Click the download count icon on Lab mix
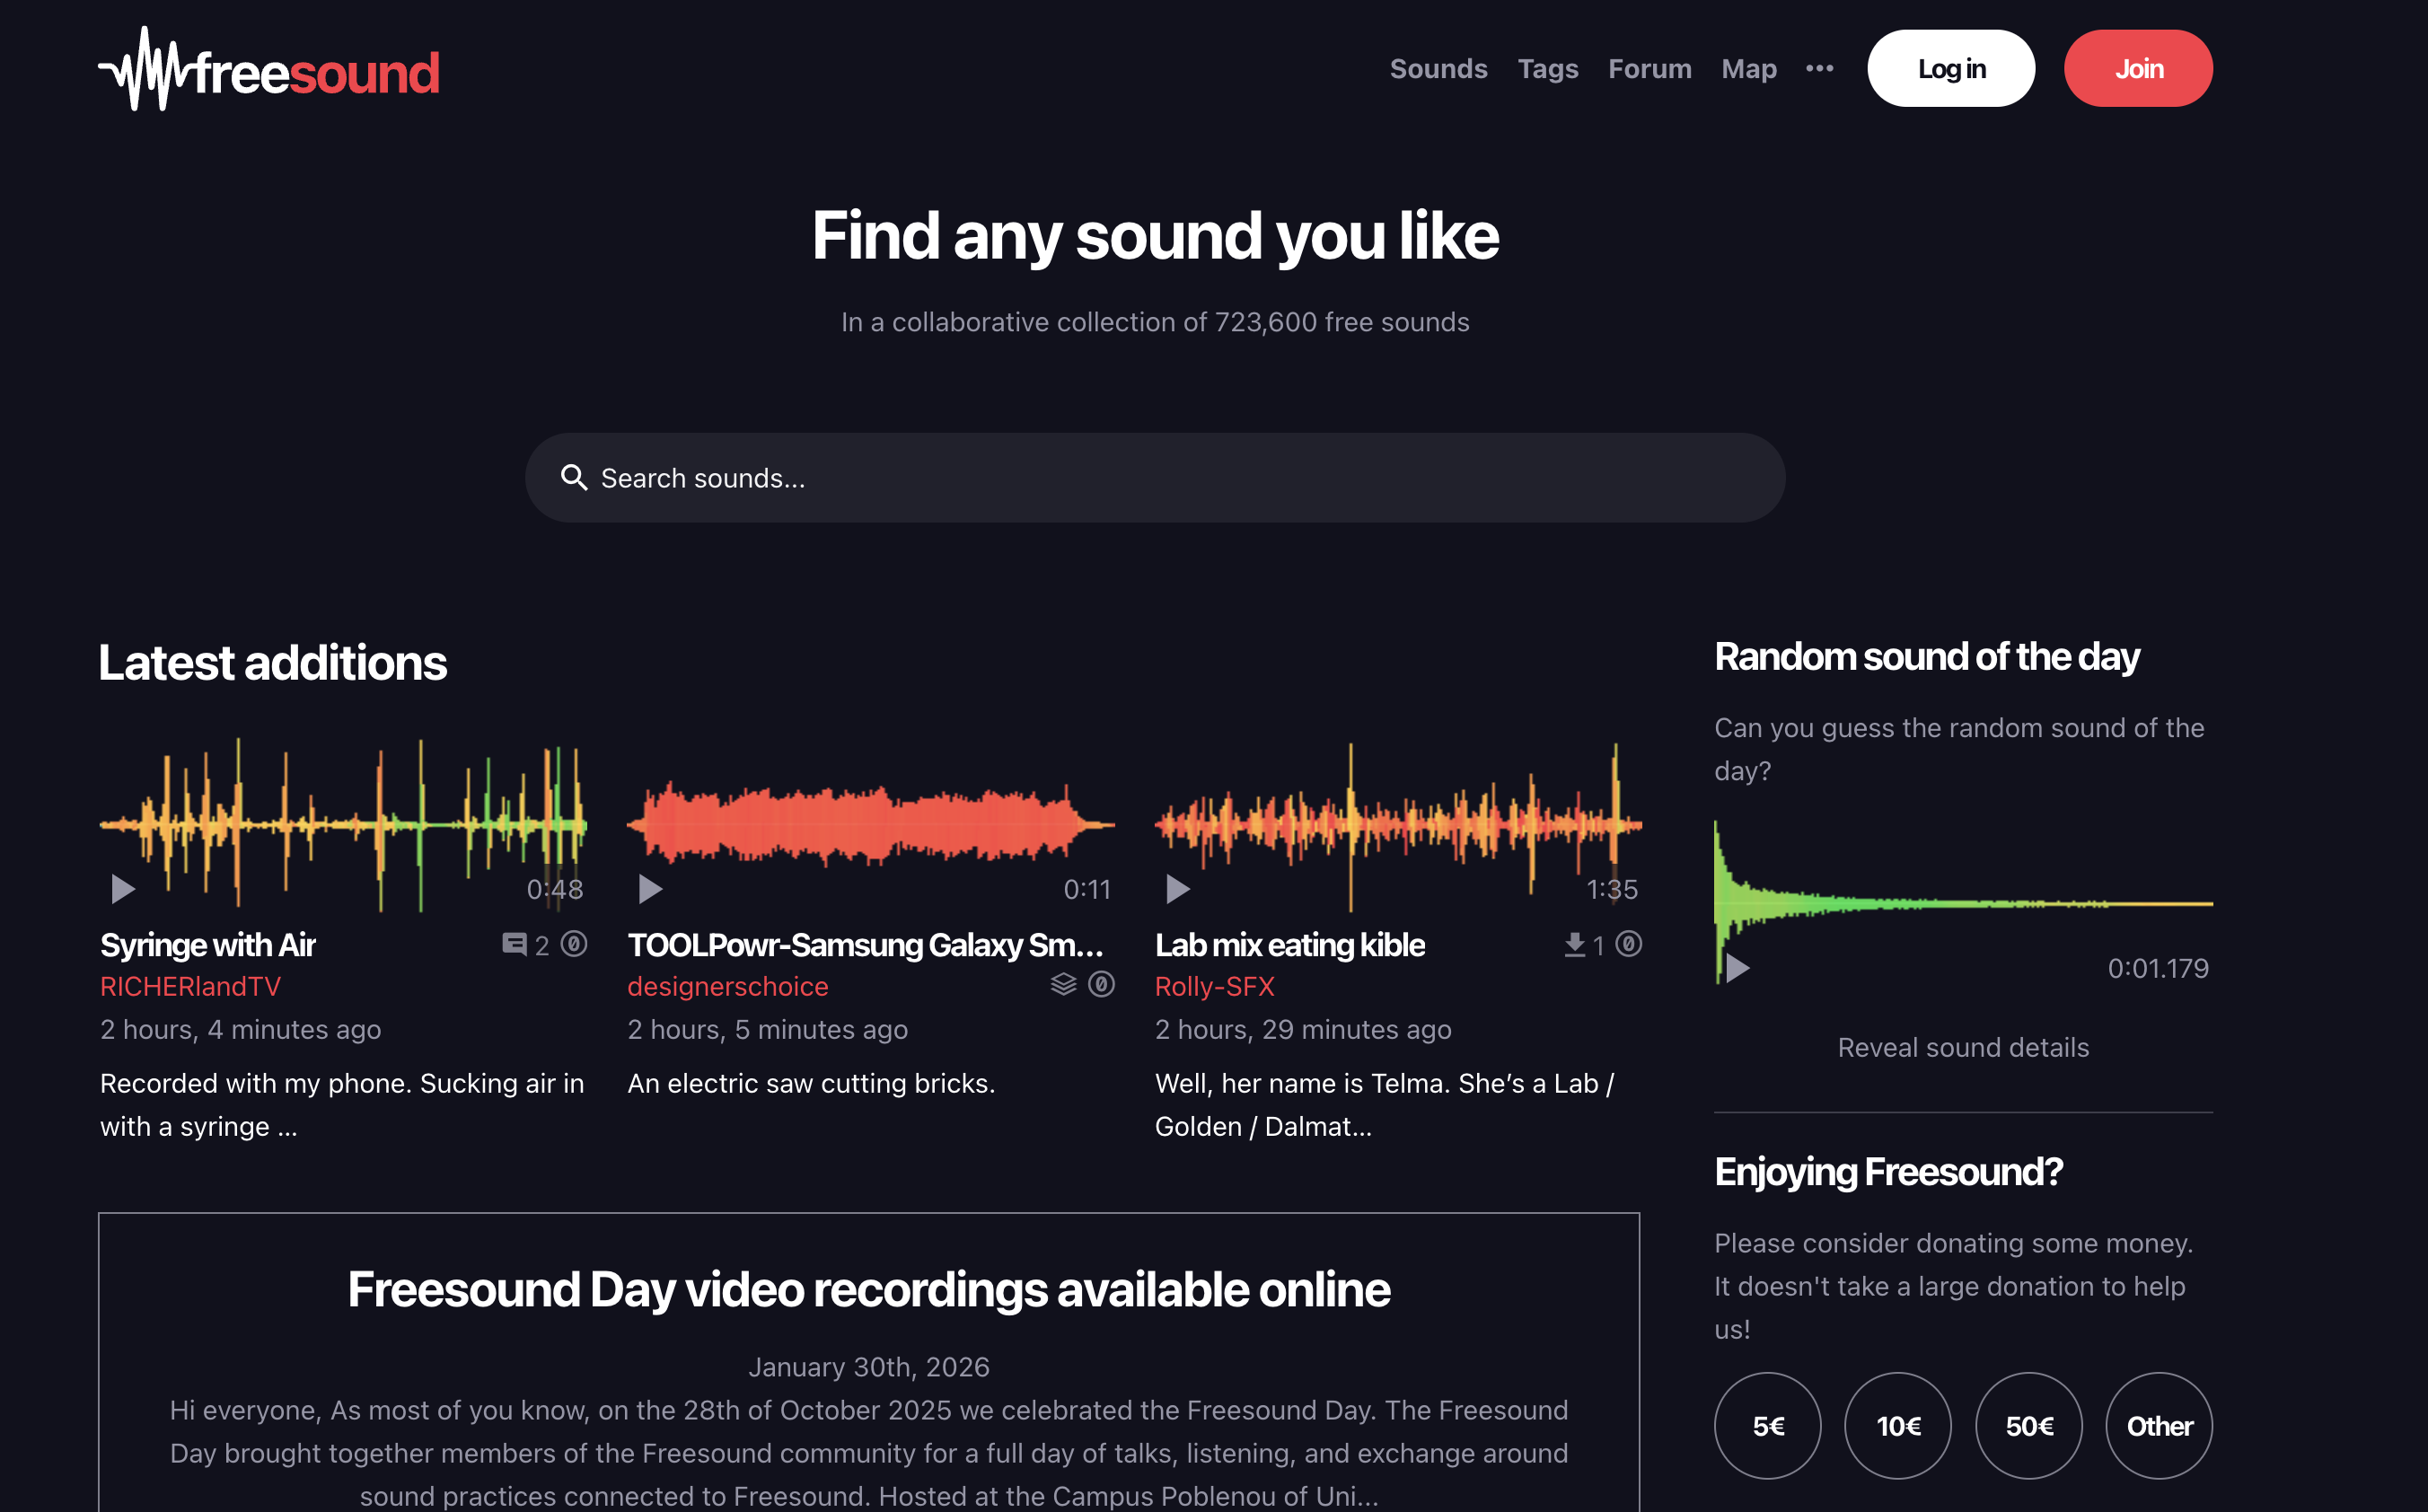2428x1512 pixels. (x=1575, y=944)
